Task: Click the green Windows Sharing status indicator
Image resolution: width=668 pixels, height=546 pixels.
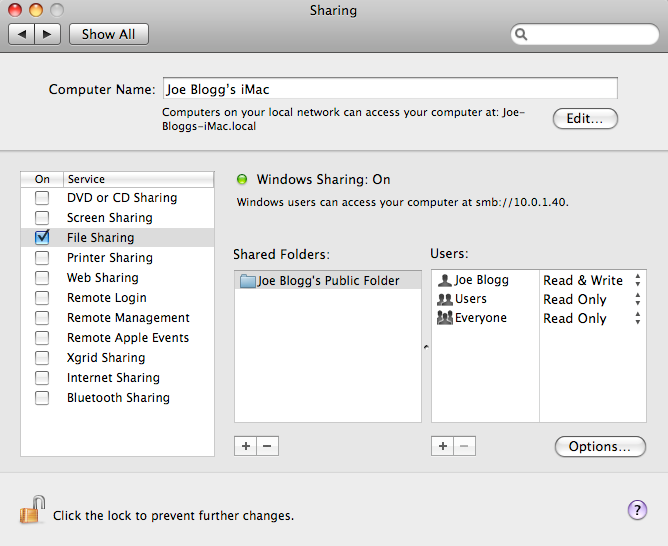Action: click(242, 179)
